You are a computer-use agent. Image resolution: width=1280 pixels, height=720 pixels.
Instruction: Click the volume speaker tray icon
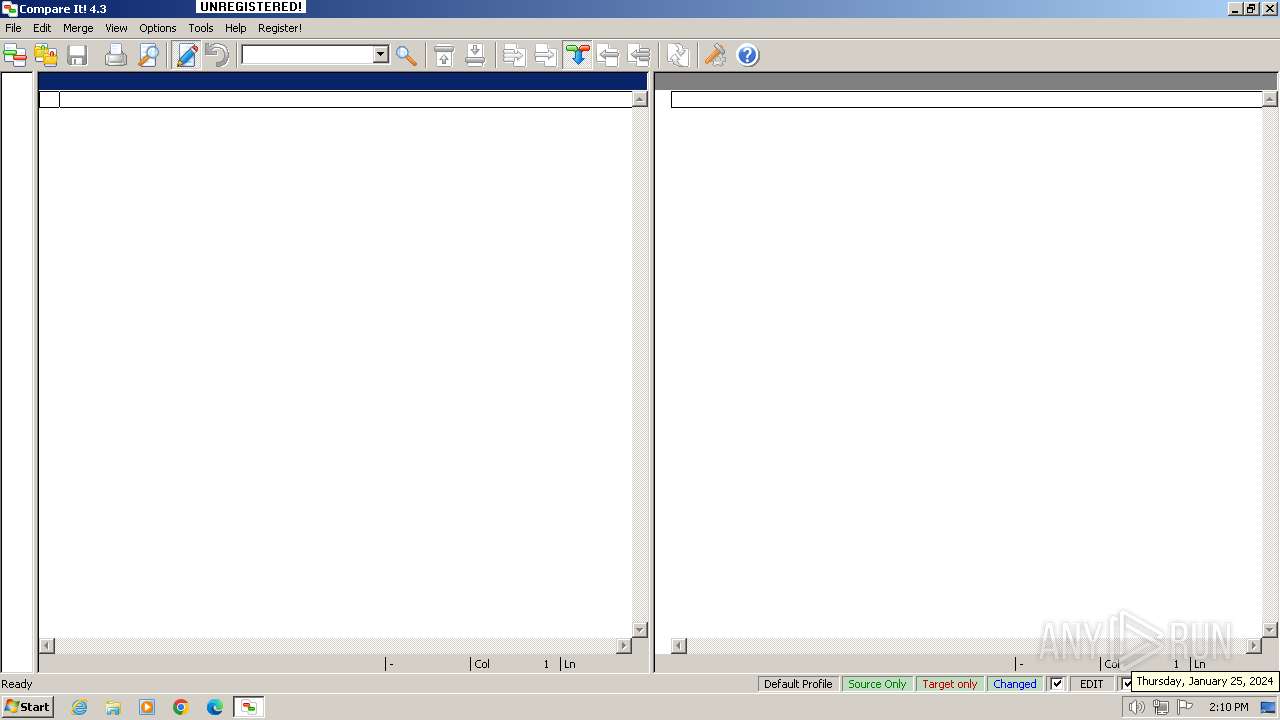point(1136,707)
